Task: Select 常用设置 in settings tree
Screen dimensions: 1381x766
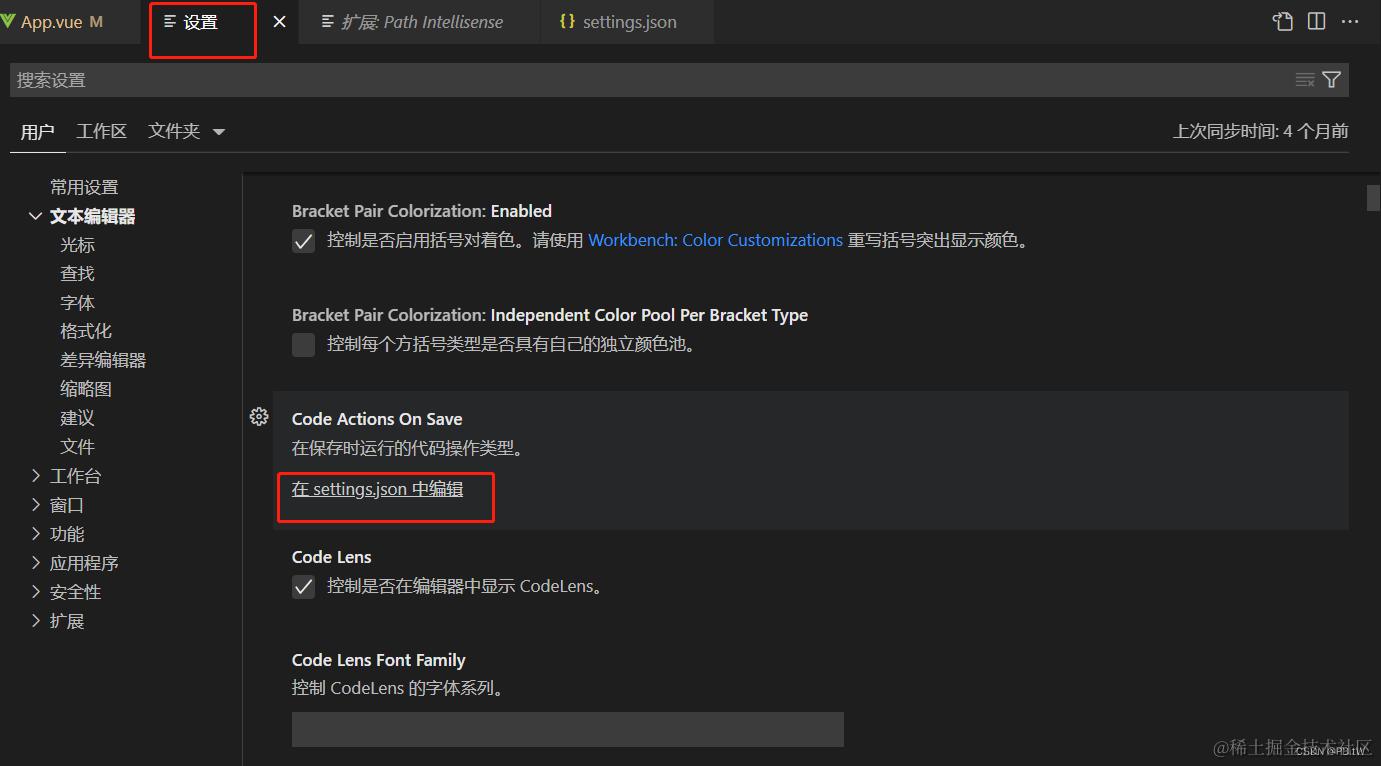Action: (x=85, y=187)
